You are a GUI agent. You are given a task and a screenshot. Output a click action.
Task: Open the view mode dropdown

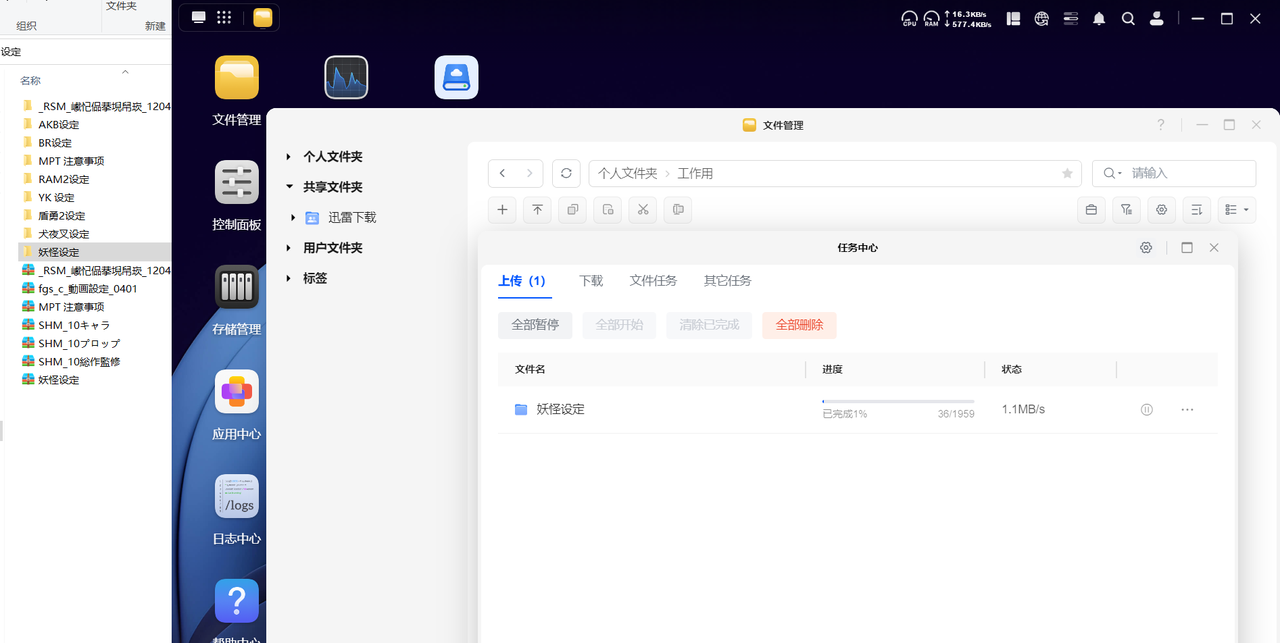[1236, 210]
